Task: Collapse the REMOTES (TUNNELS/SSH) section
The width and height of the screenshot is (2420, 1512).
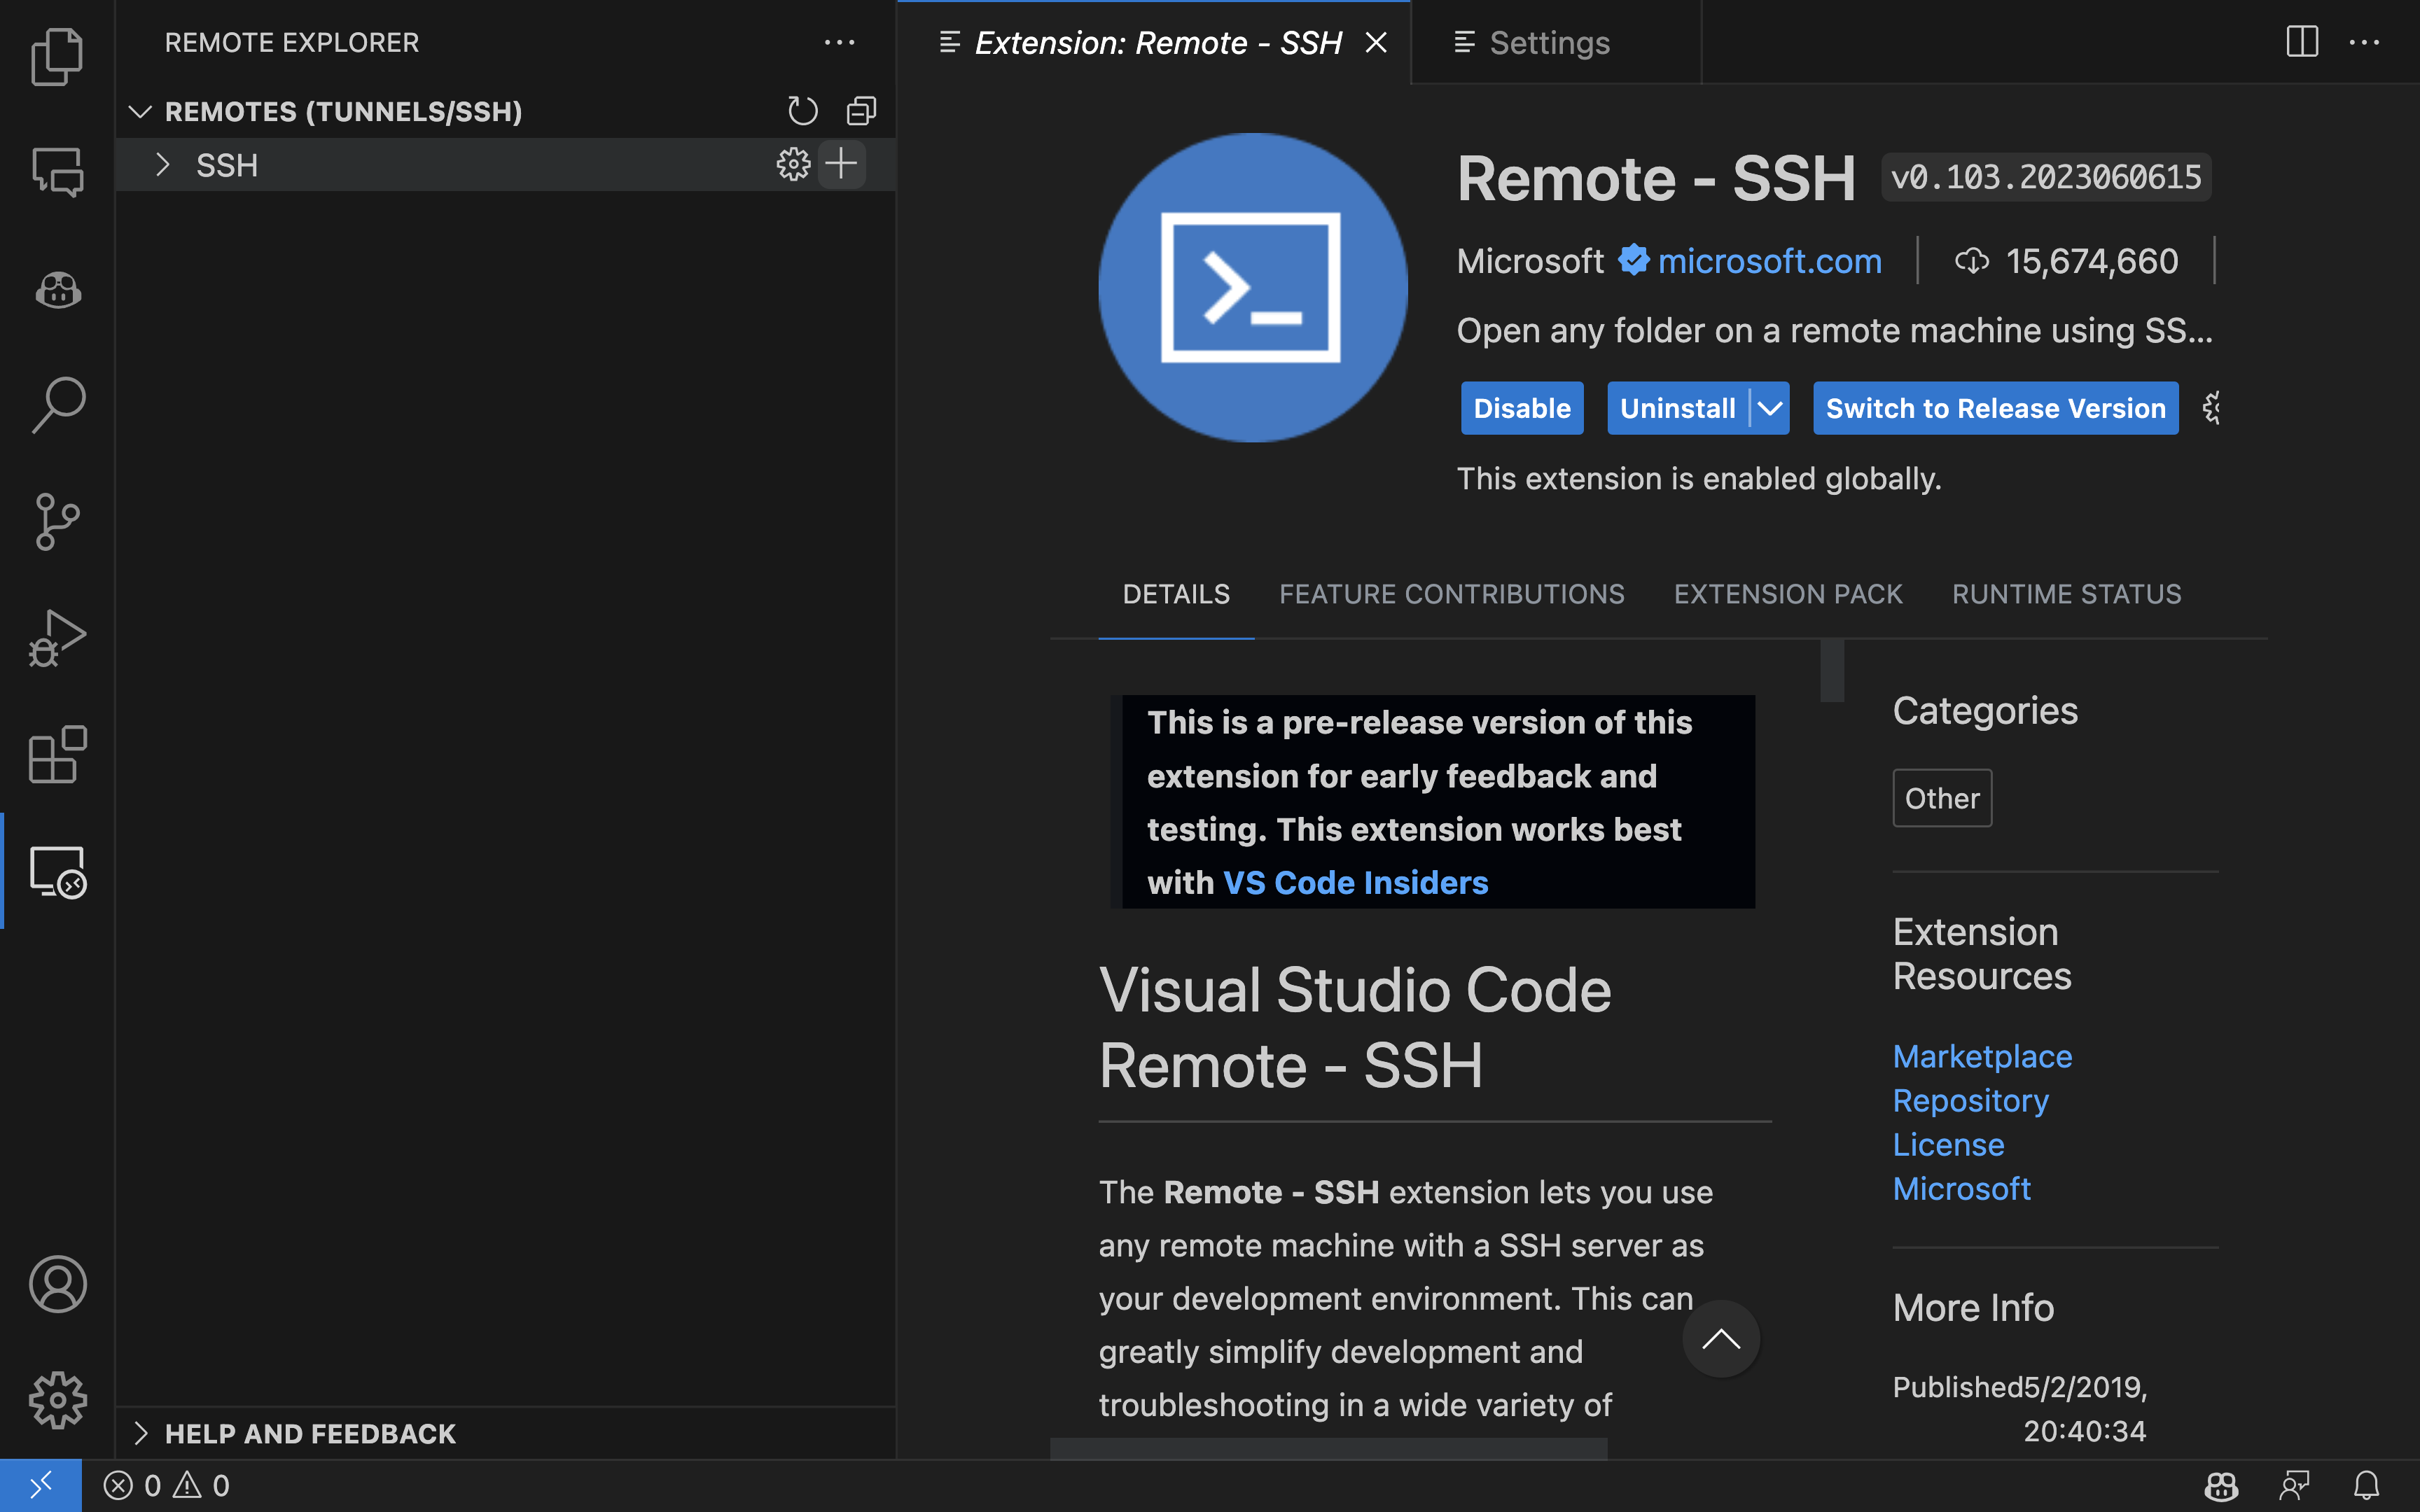Action: coord(140,111)
